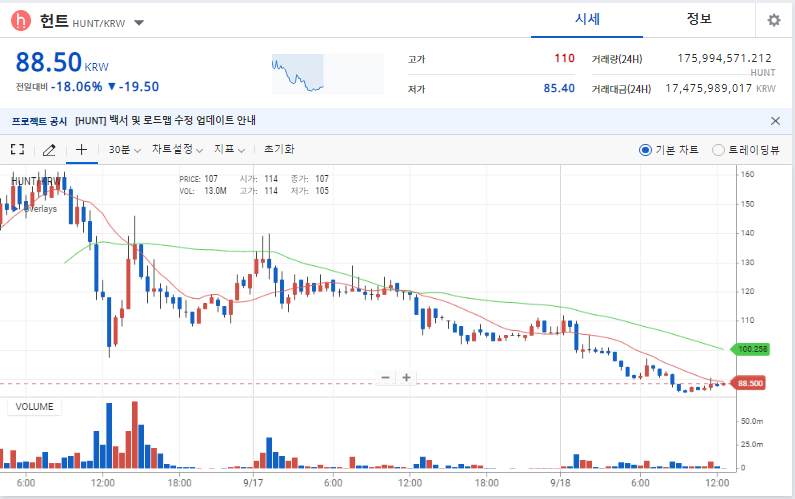
Task: Open the HUNT 백서 및 로드맵 notice link
Action: click(165, 121)
